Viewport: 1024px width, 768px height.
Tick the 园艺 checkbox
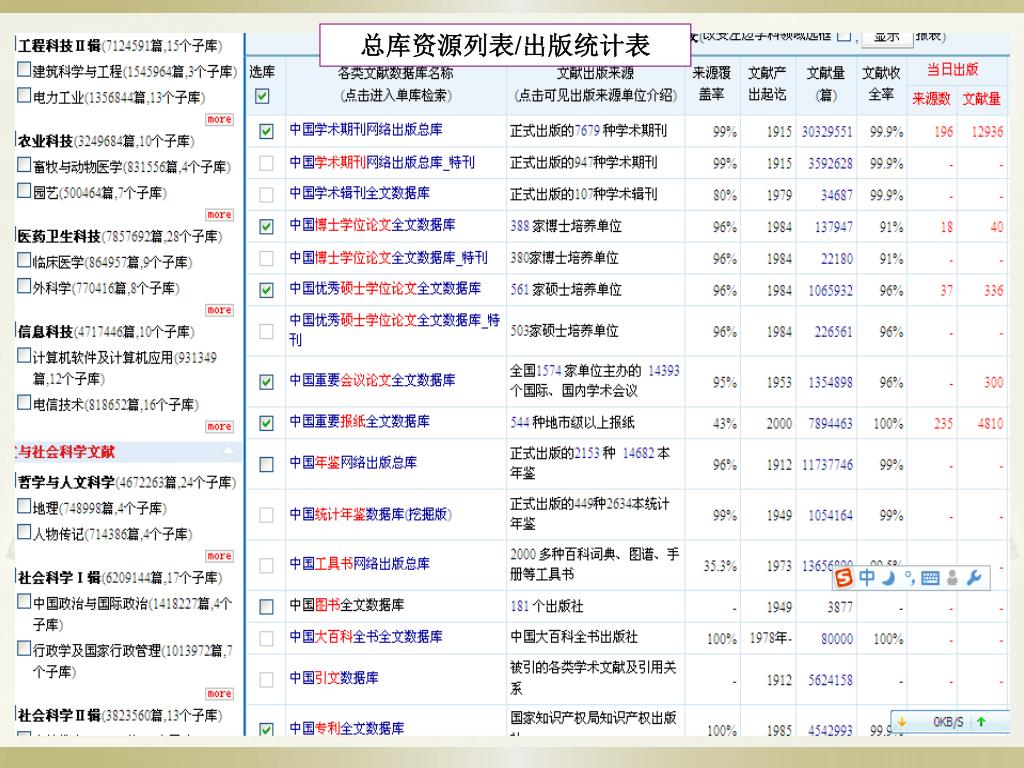pos(24,191)
